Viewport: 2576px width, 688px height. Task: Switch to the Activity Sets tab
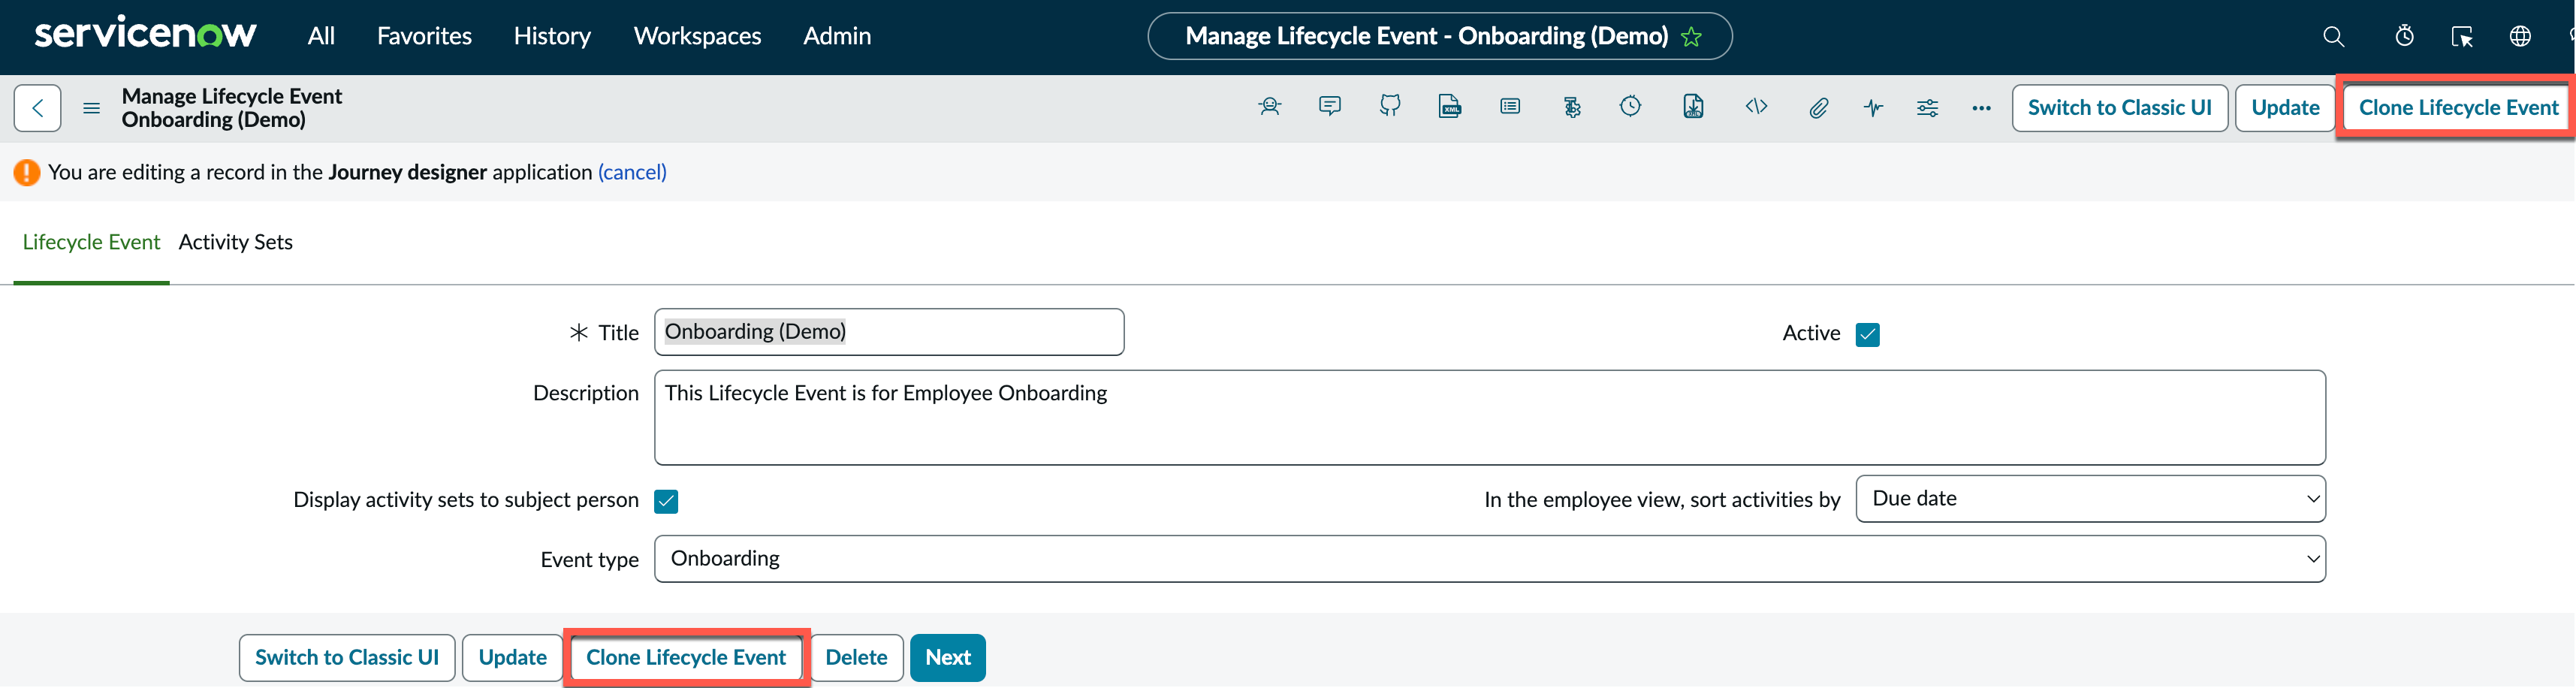point(235,242)
